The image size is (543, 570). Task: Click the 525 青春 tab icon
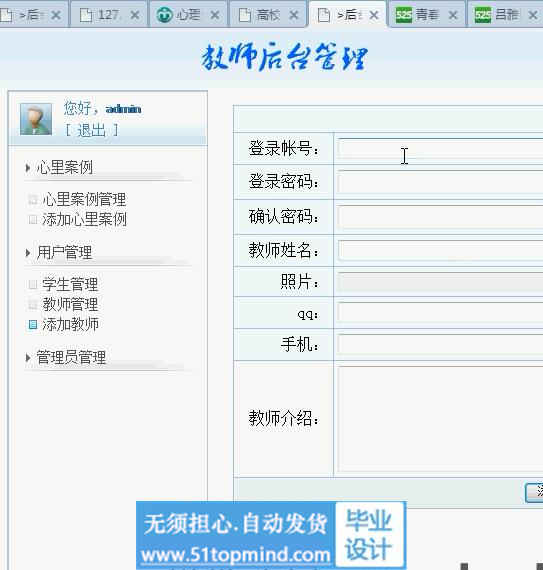403,15
